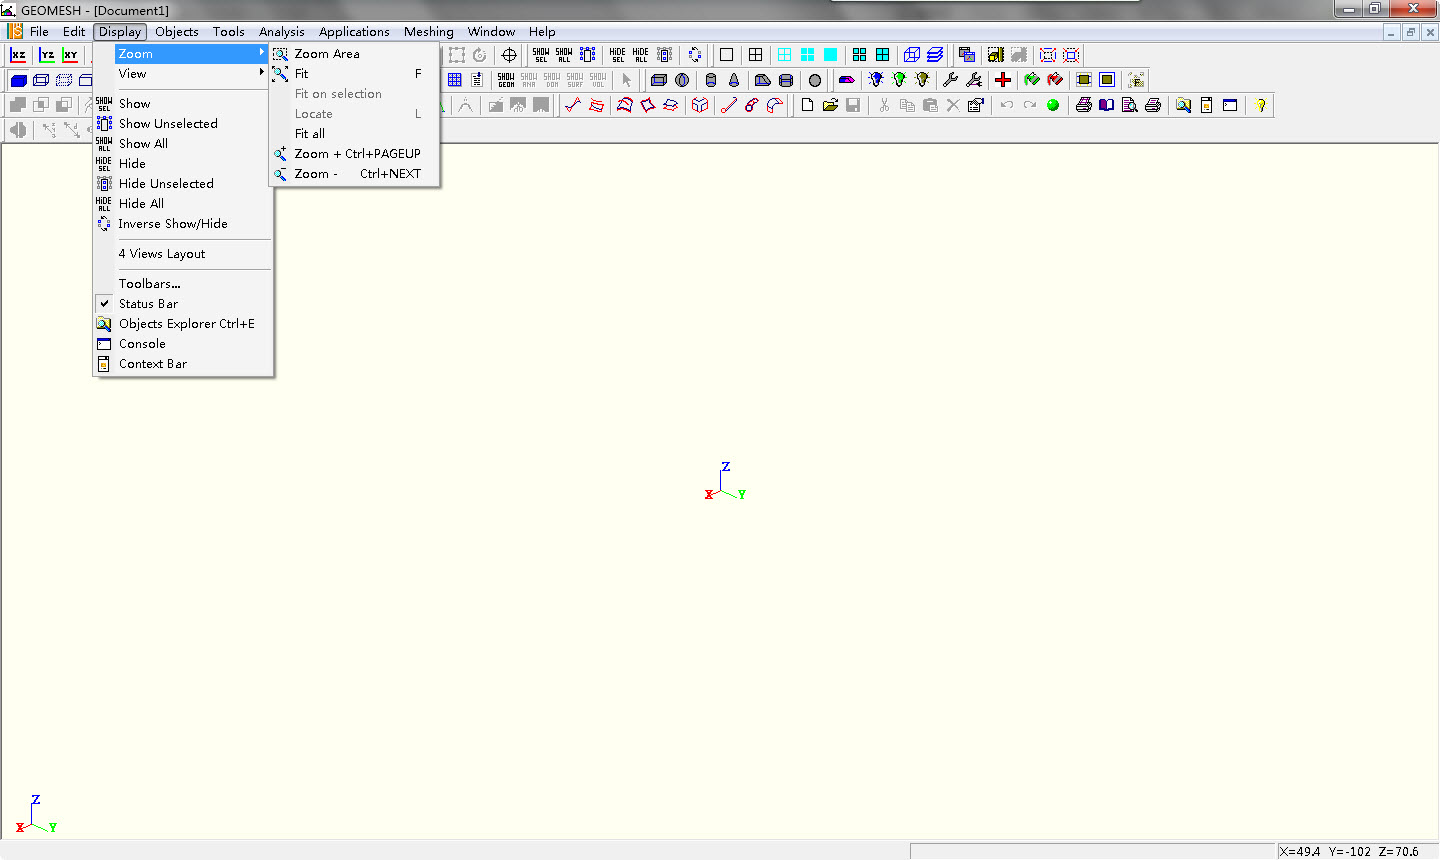Click the crosshair target toolbar icon
This screenshot has height=860, width=1440.
[x=509, y=55]
